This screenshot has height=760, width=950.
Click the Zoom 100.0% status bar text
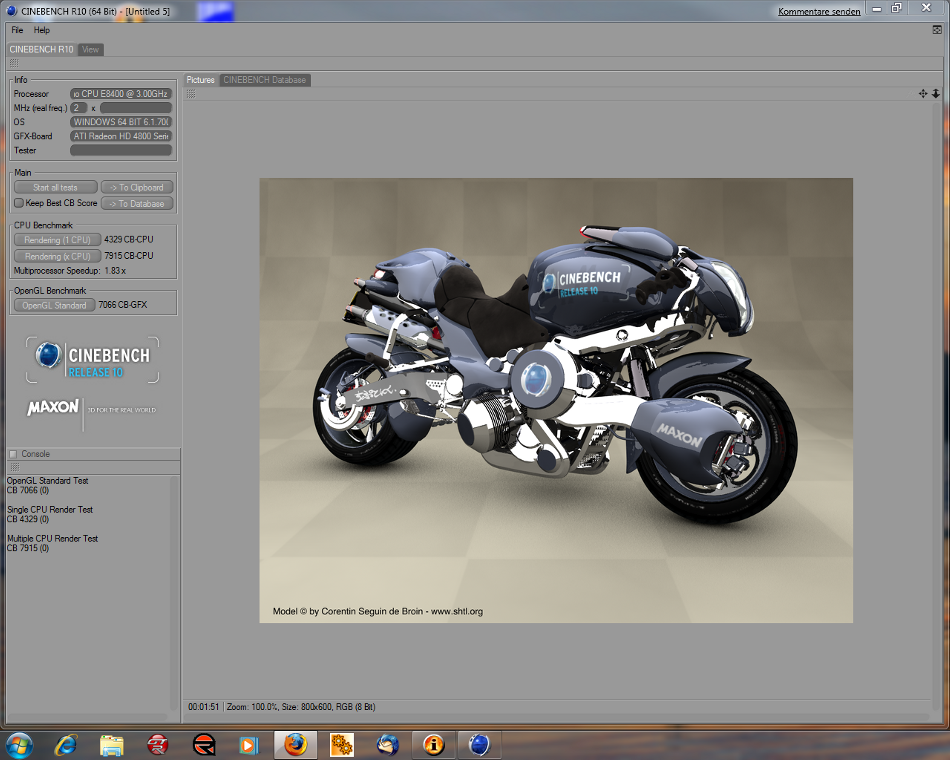252,707
